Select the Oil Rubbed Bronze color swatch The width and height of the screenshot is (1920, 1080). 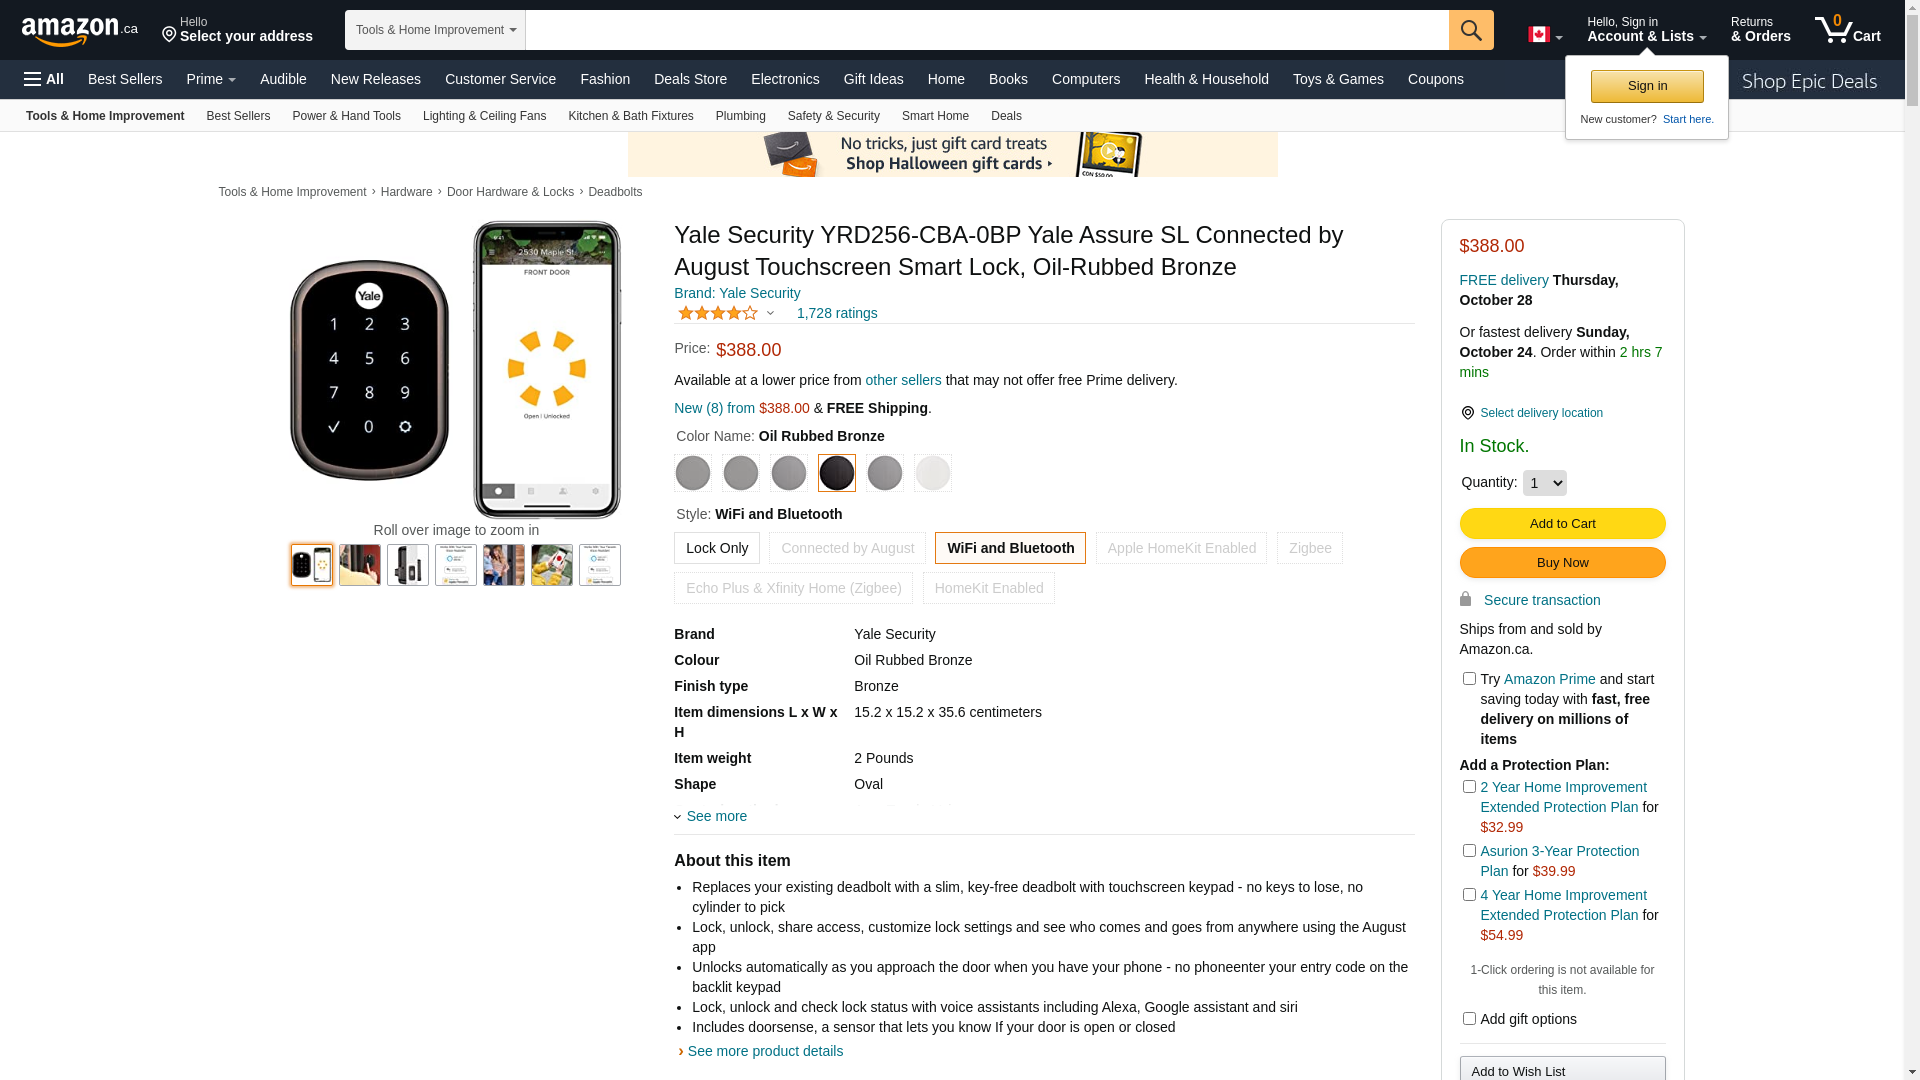pos(837,473)
